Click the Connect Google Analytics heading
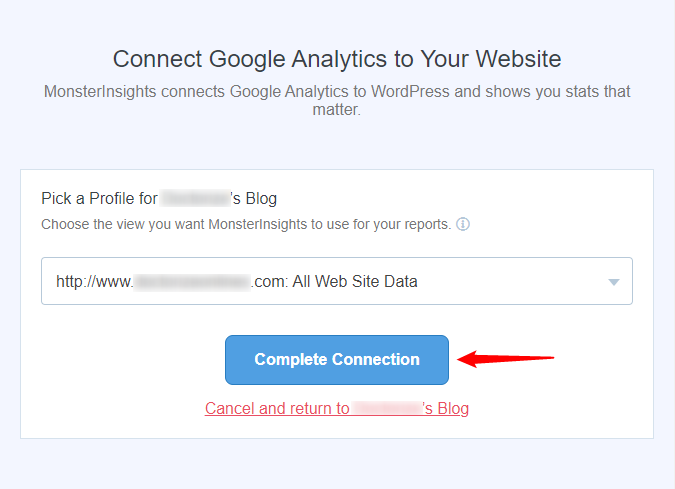This screenshot has width=675, height=489. coord(337,57)
